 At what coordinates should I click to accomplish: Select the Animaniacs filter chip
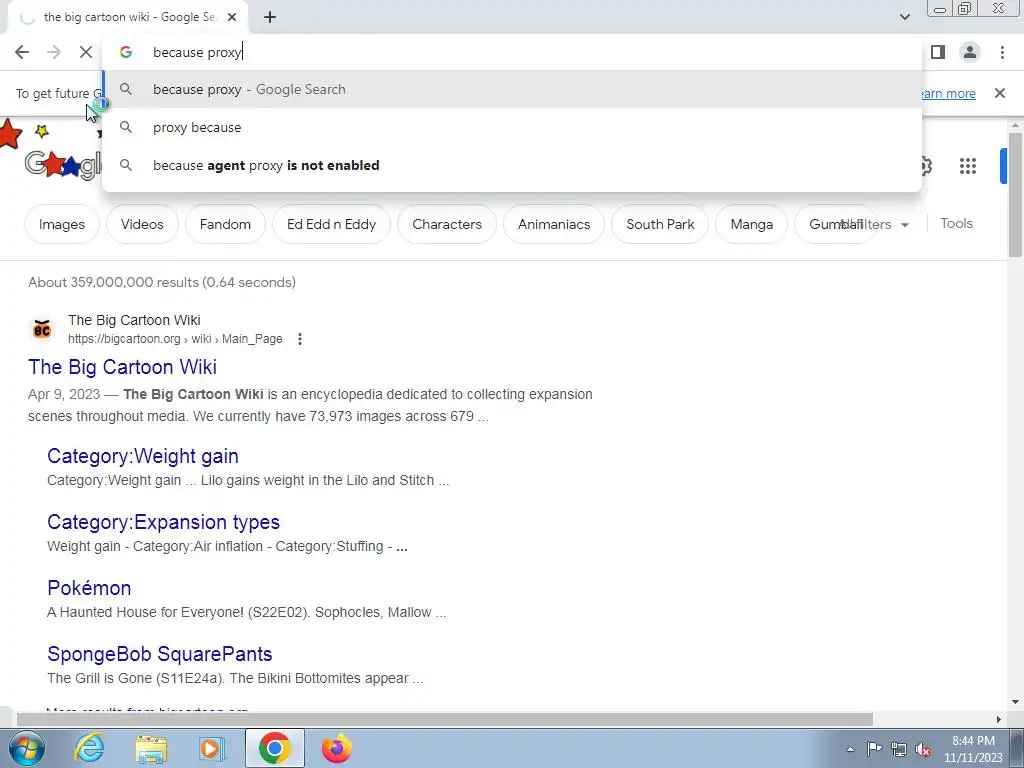[x=554, y=224]
